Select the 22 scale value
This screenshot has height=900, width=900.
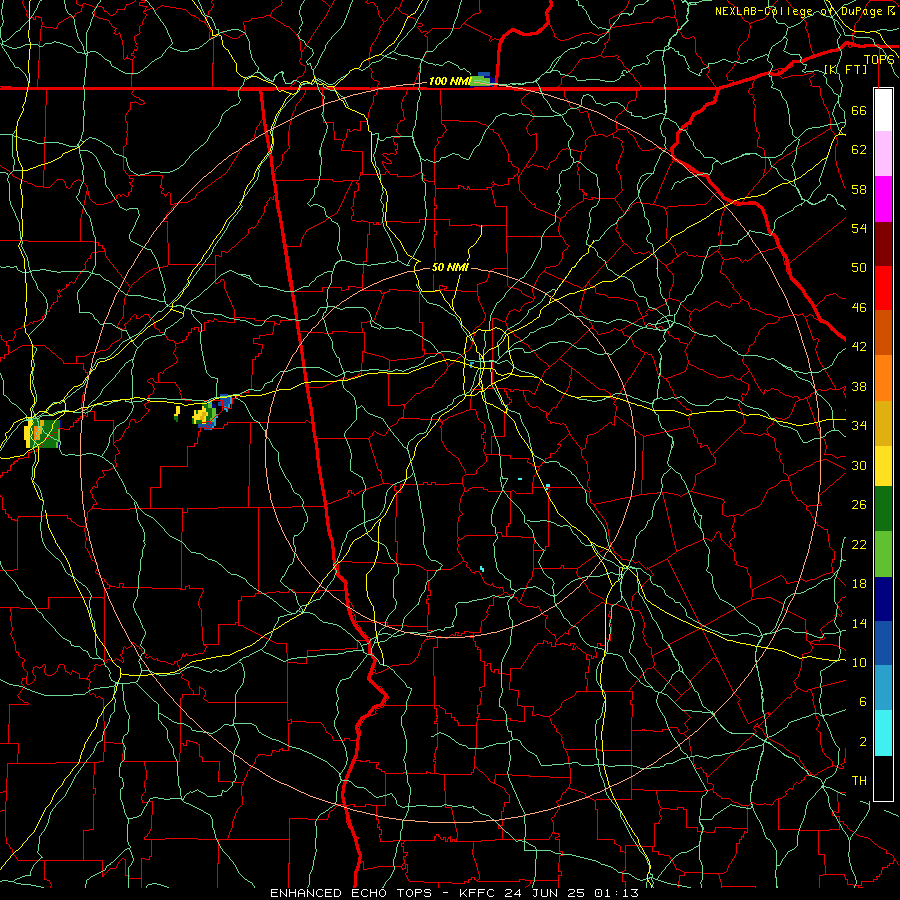coord(859,544)
